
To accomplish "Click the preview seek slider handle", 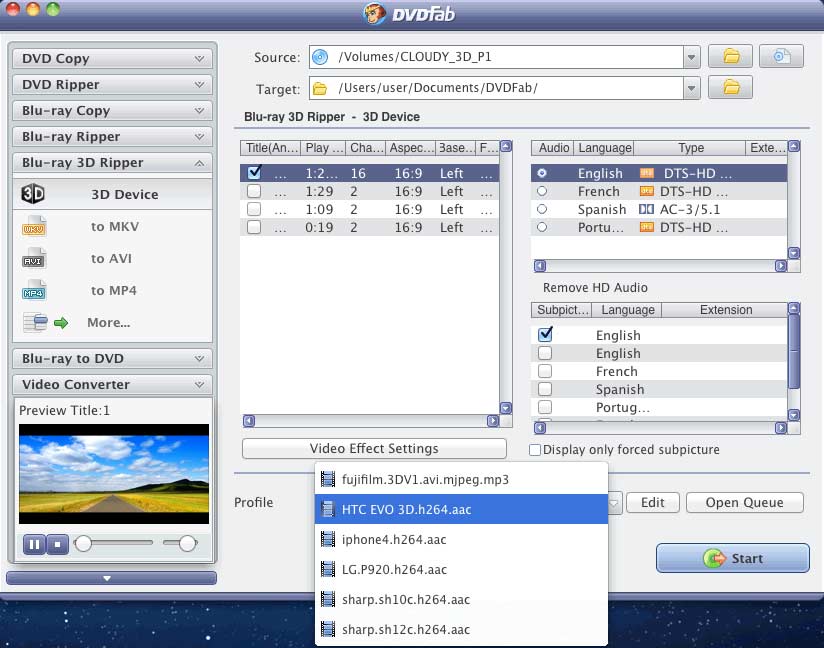I will point(83,543).
